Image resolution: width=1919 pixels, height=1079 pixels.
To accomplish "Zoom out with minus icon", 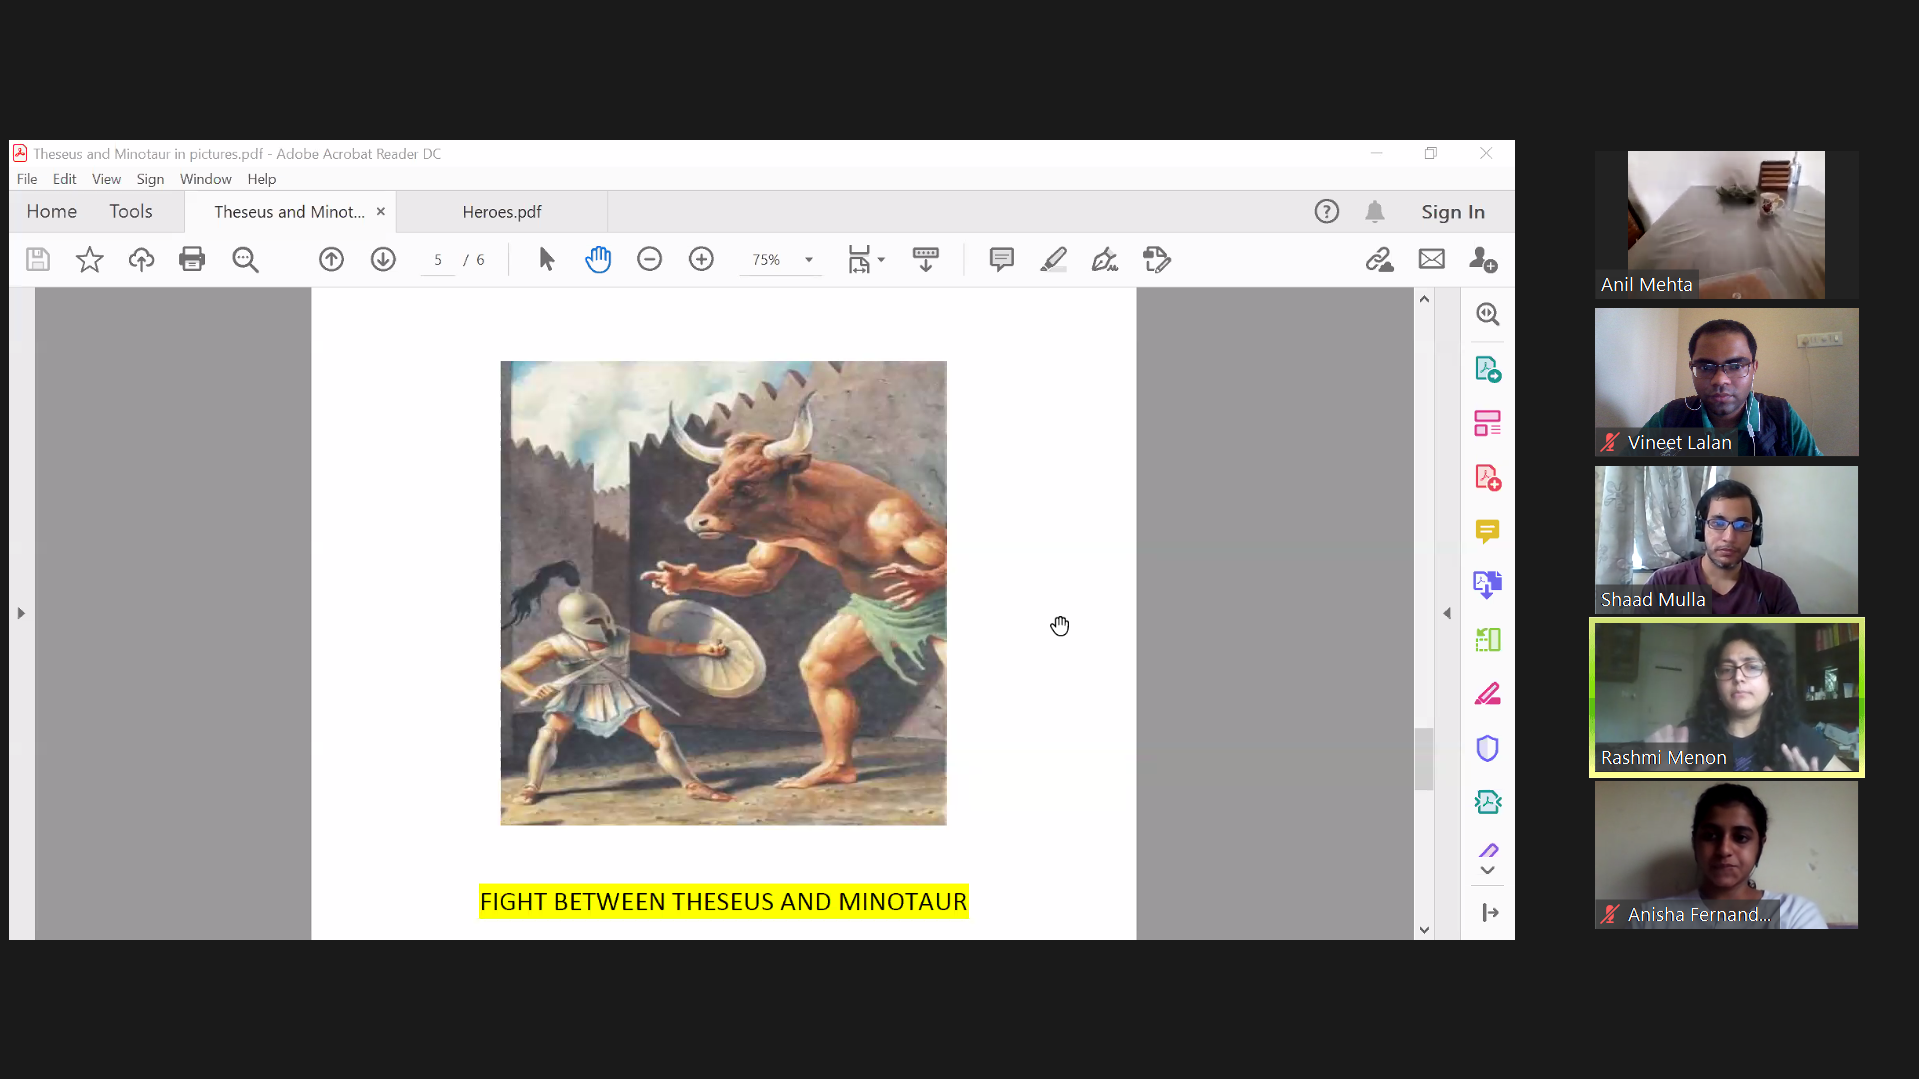I will coord(649,260).
